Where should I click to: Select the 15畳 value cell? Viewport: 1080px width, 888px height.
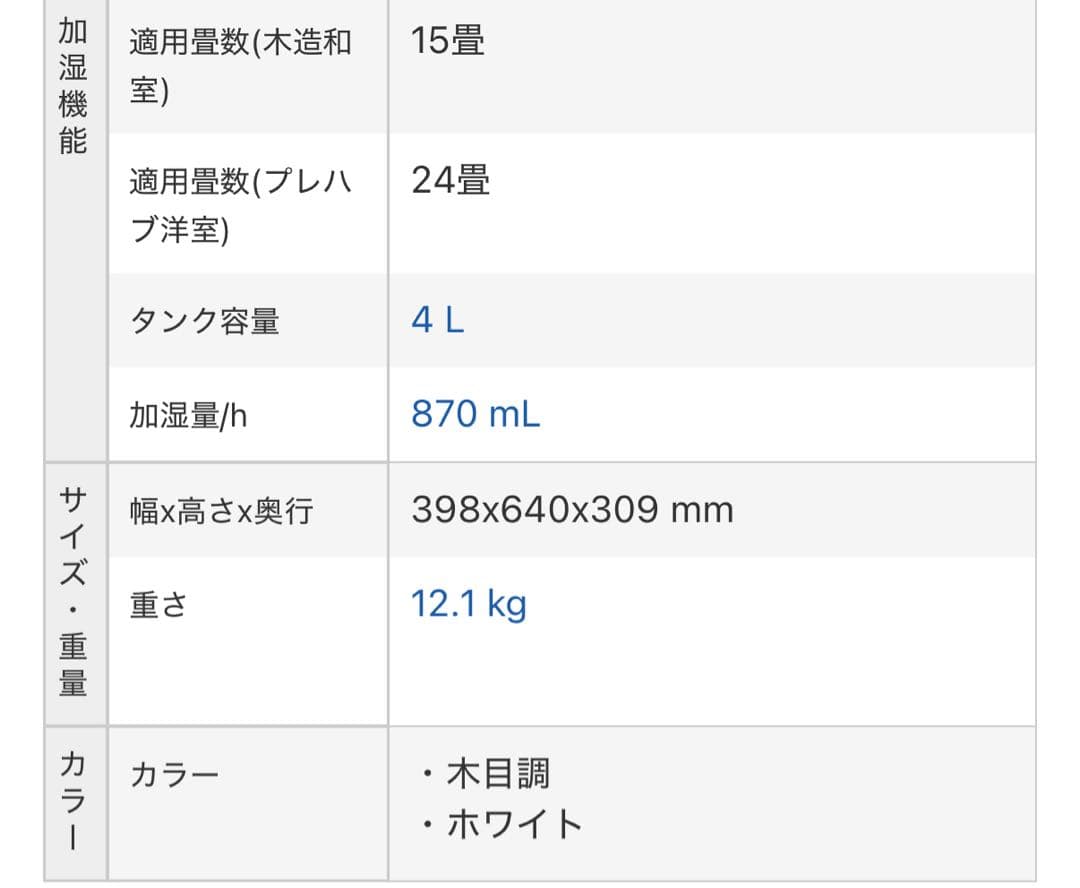click(448, 41)
